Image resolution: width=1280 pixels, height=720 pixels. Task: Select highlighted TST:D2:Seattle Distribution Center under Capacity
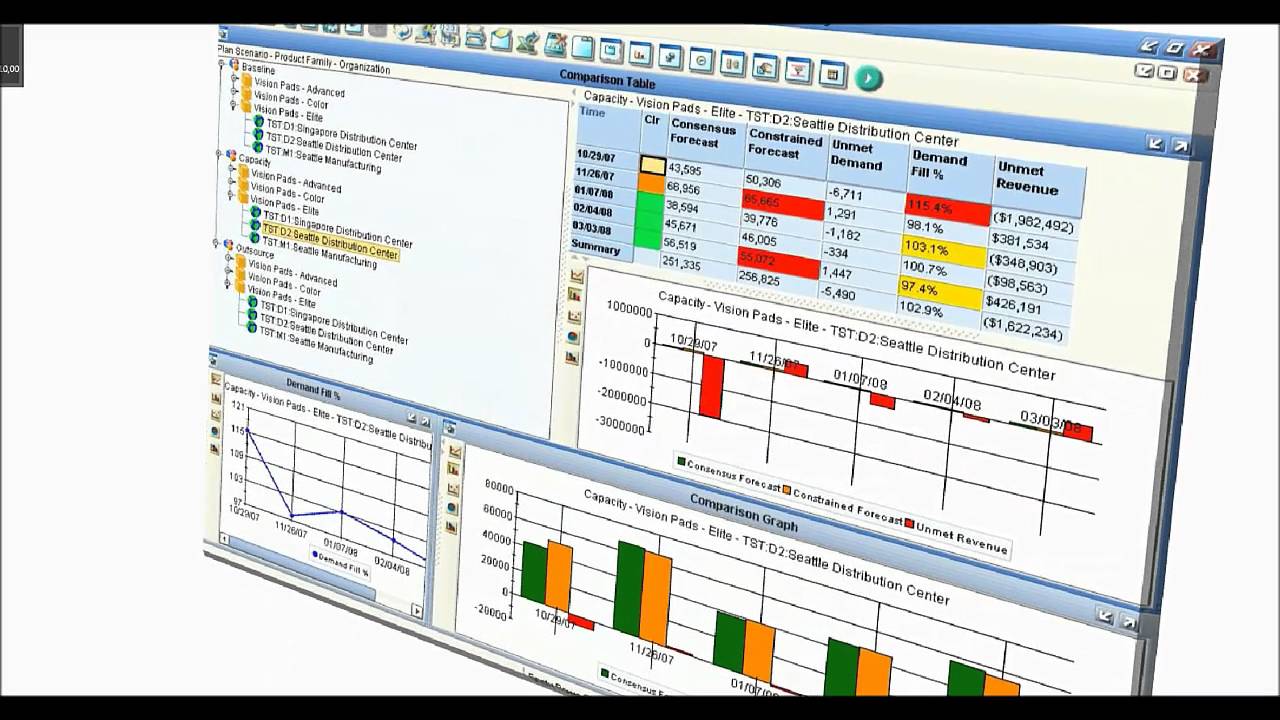[x=331, y=241]
